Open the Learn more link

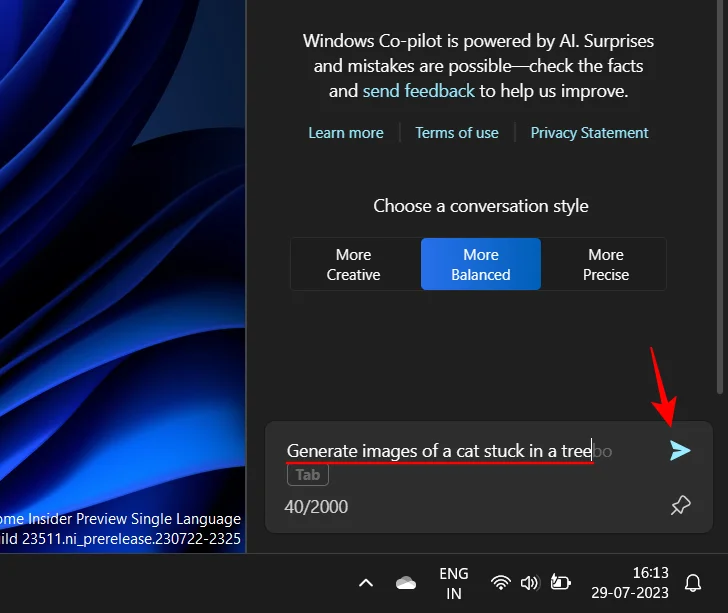coord(346,133)
